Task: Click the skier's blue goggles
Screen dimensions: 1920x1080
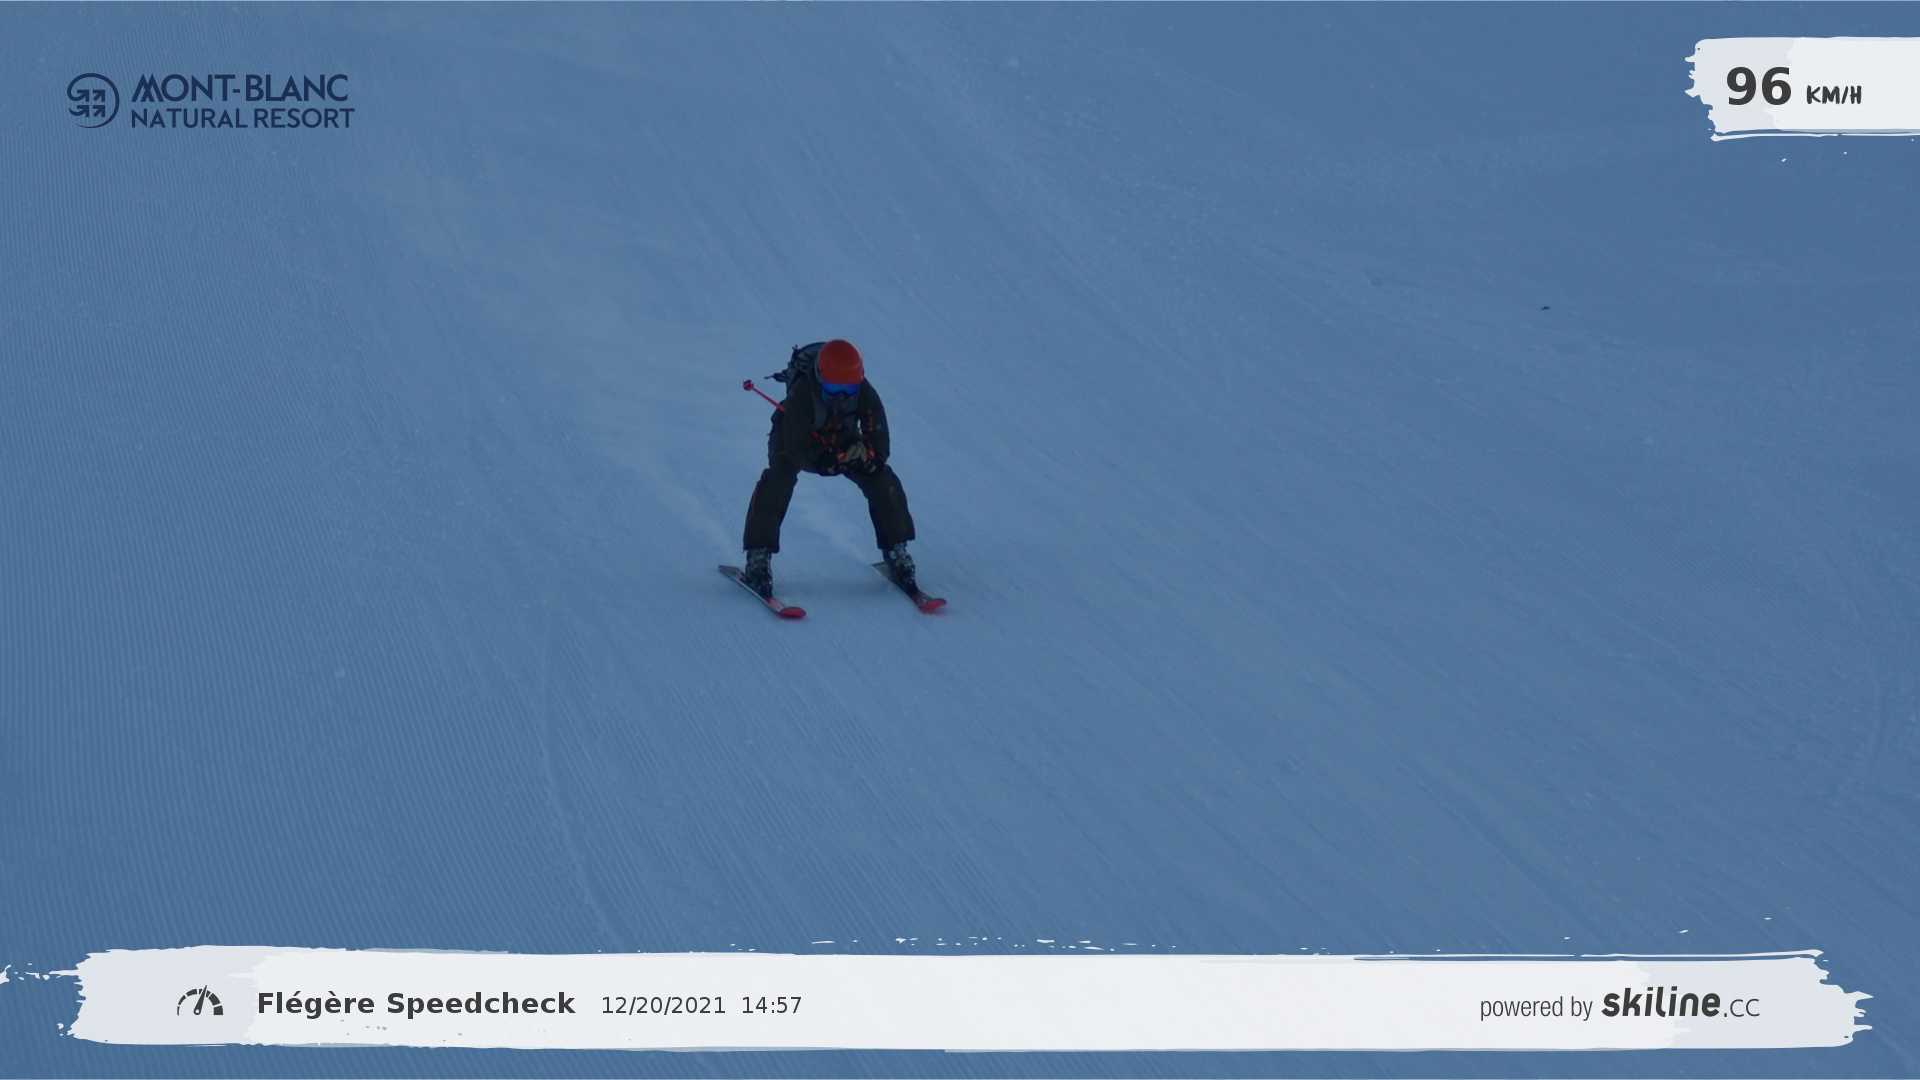Action: pyautogui.click(x=839, y=388)
